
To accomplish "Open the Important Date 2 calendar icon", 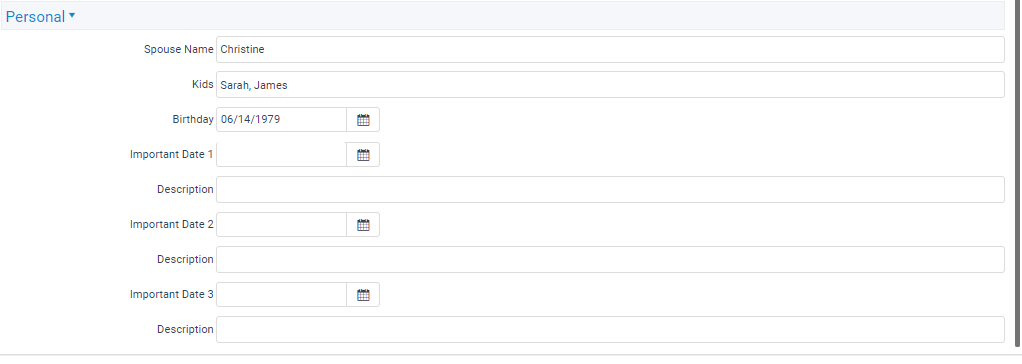I will click(363, 224).
